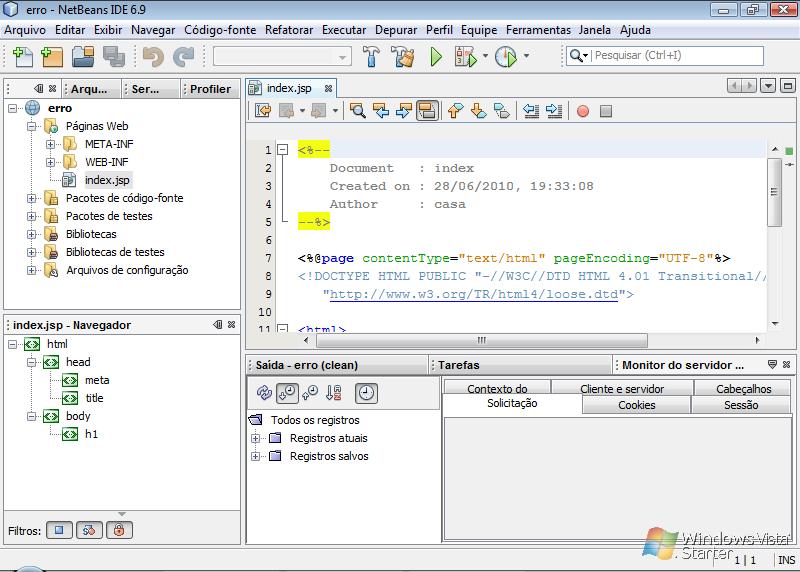Viewport: 800px width, 572px height.
Task: Start macro recording with red circle
Action: click(583, 111)
